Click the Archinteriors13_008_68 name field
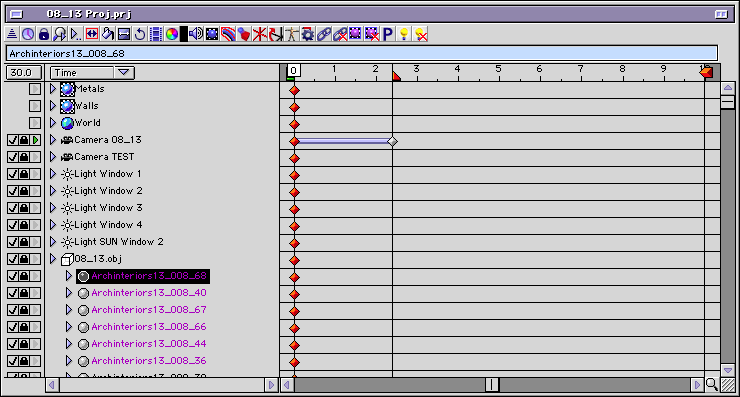 362,53
